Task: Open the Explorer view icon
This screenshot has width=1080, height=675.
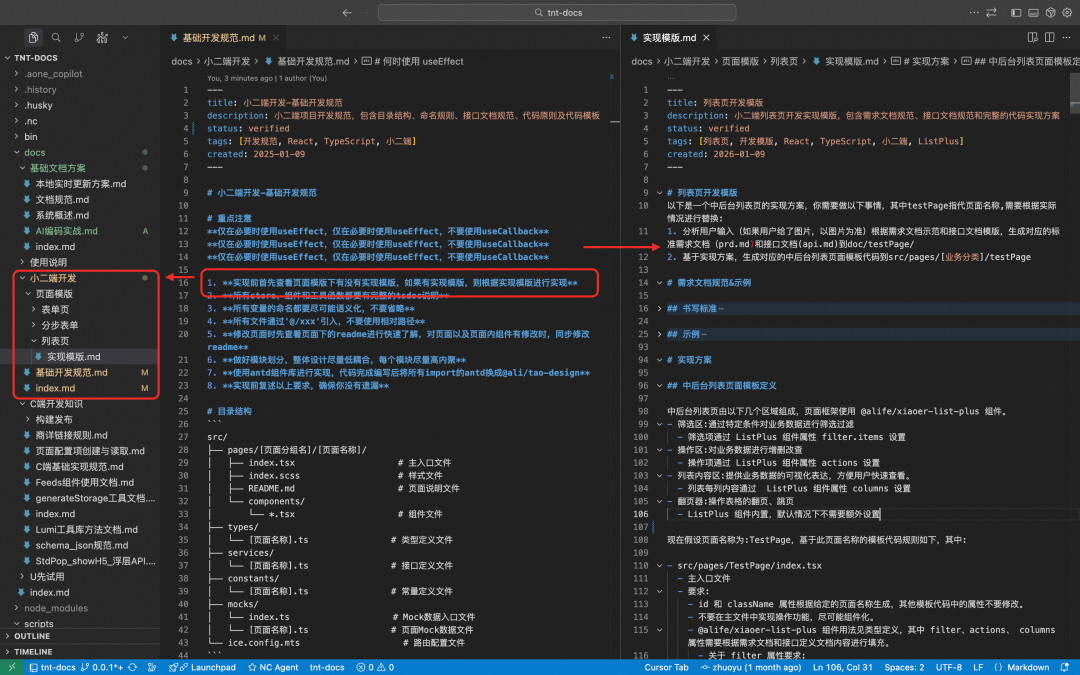Action: click(33, 38)
